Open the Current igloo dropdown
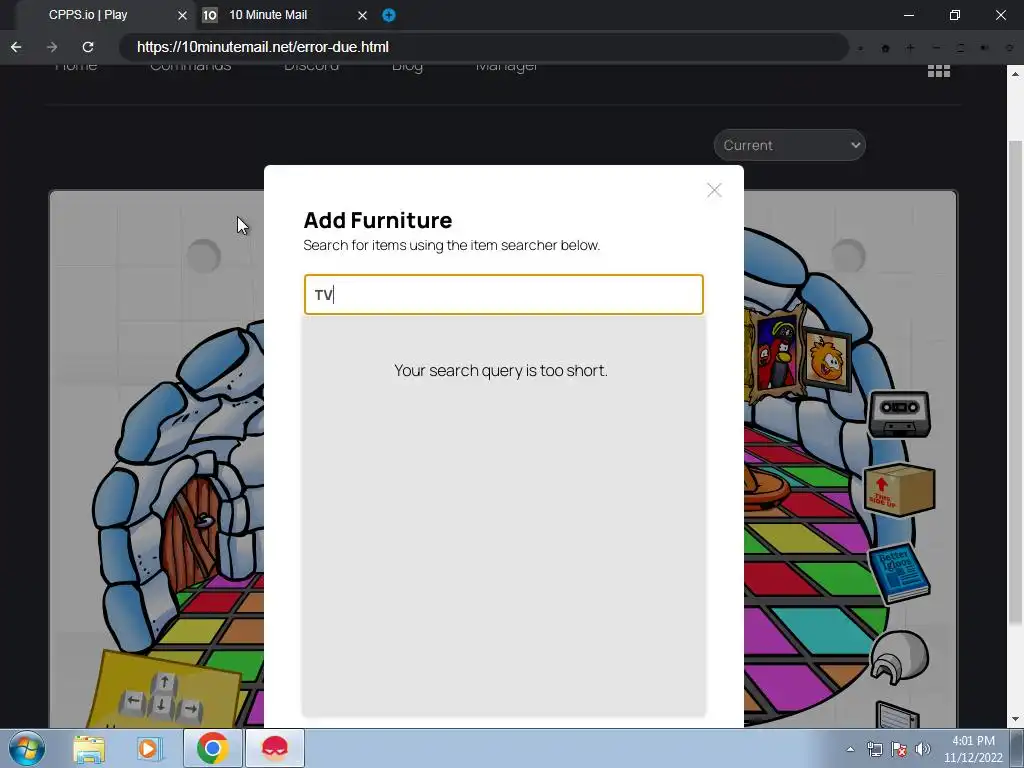This screenshot has width=1024, height=768. [x=790, y=145]
